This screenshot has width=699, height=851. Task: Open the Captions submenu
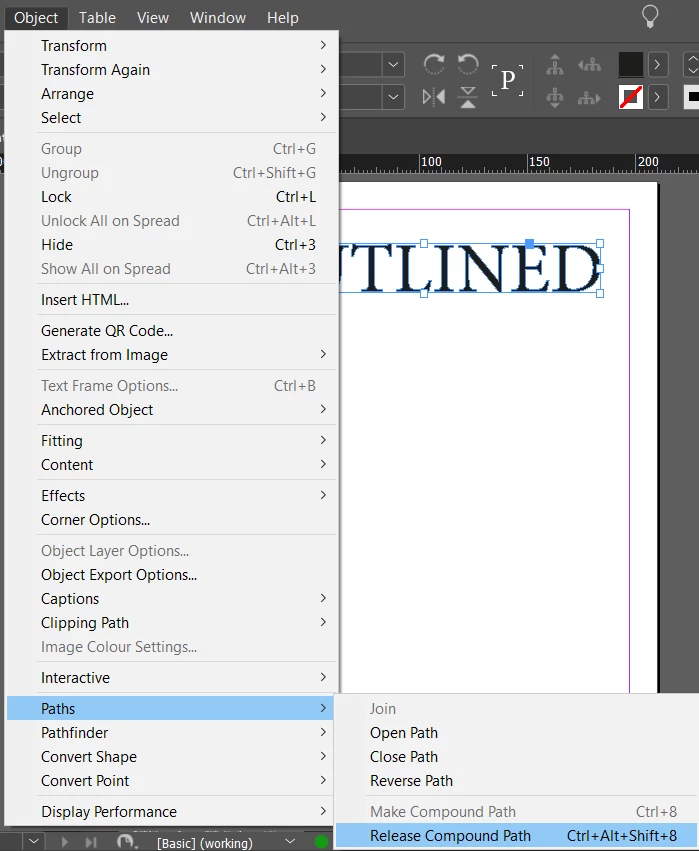point(171,599)
